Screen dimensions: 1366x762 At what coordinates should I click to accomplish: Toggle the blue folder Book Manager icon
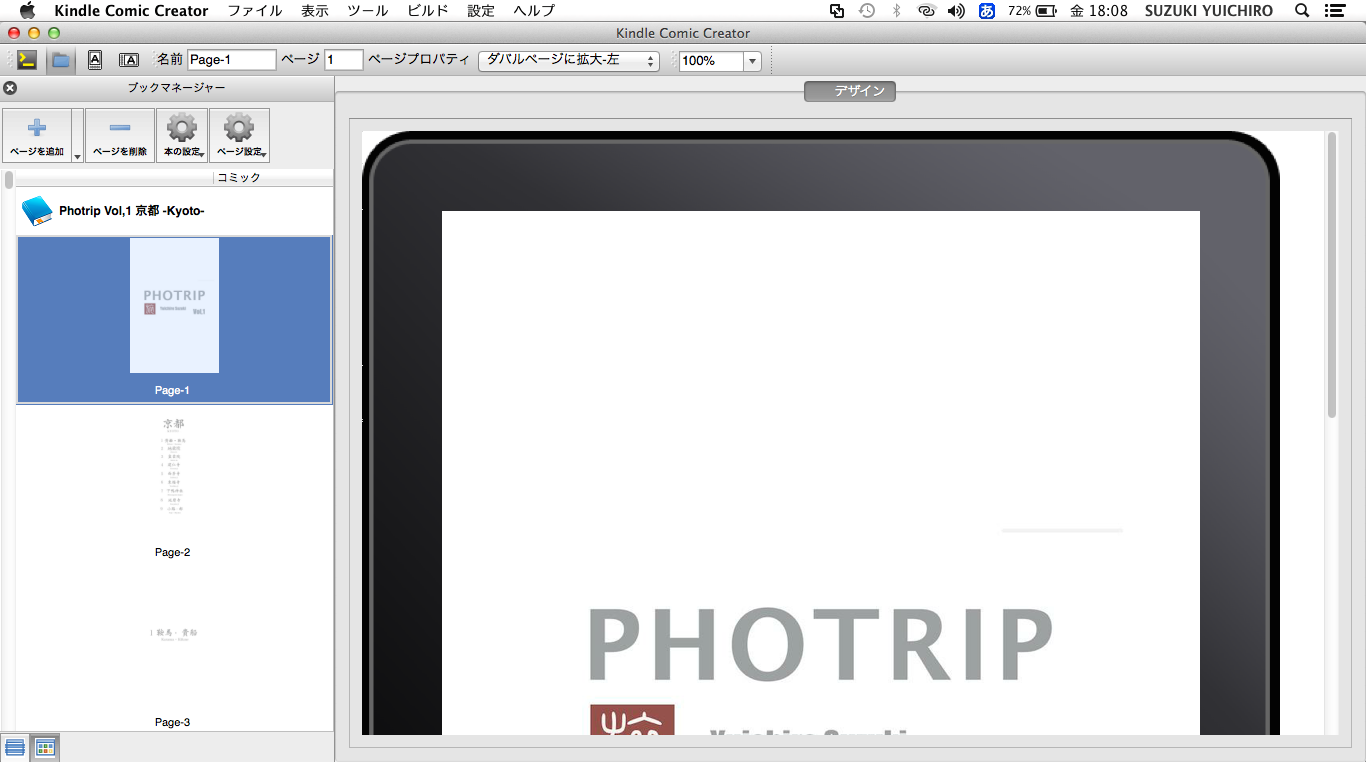tap(61, 60)
